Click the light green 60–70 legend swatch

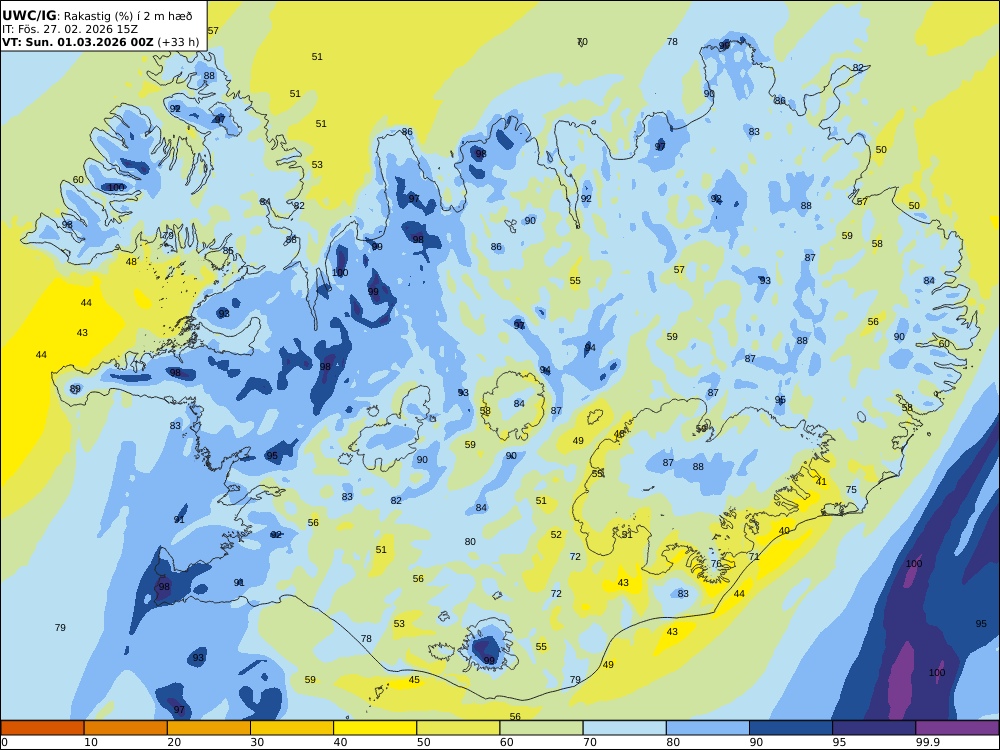coord(541,728)
